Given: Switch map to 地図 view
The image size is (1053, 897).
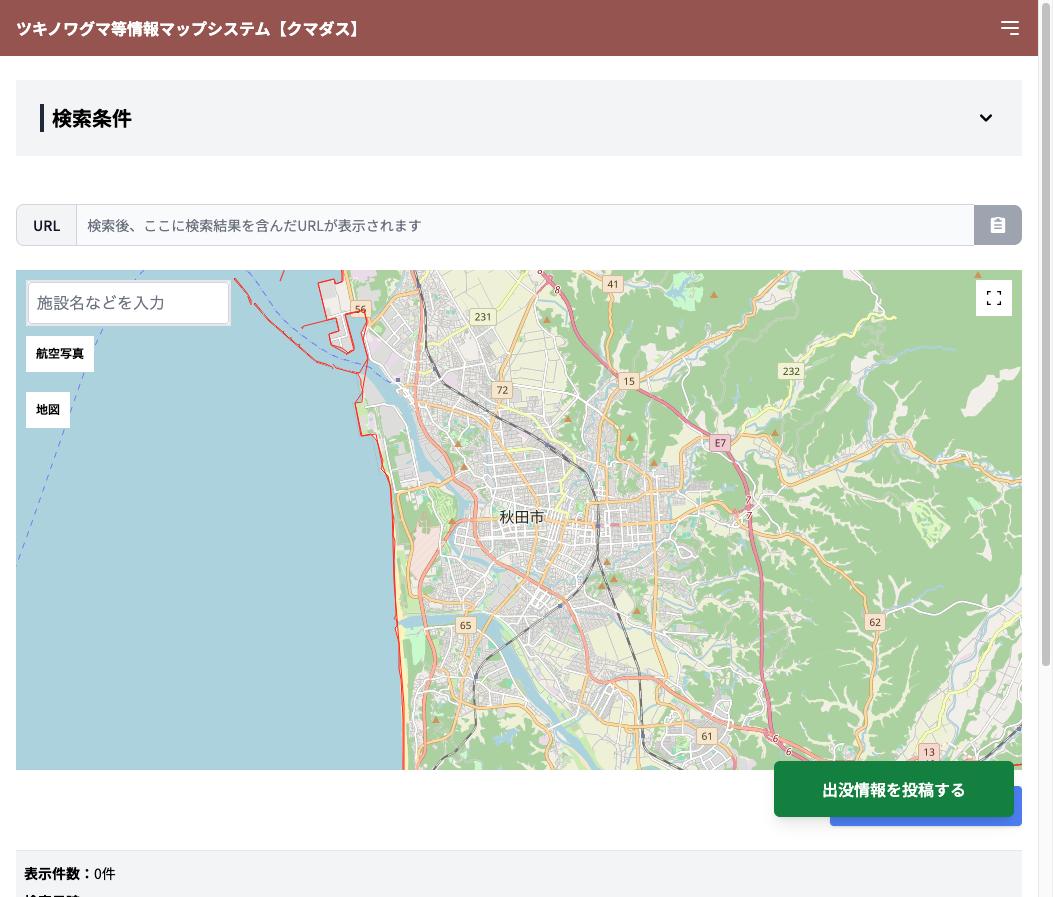Looking at the screenshot, I should click(x=48, y=410).
